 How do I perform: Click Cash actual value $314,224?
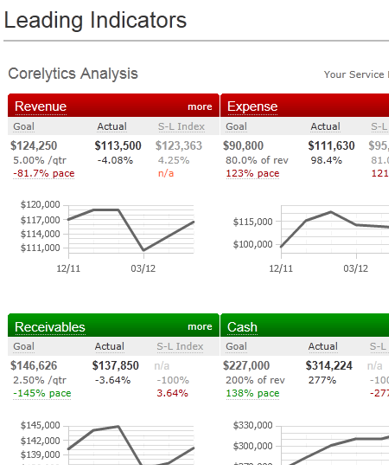coord(329,366)
